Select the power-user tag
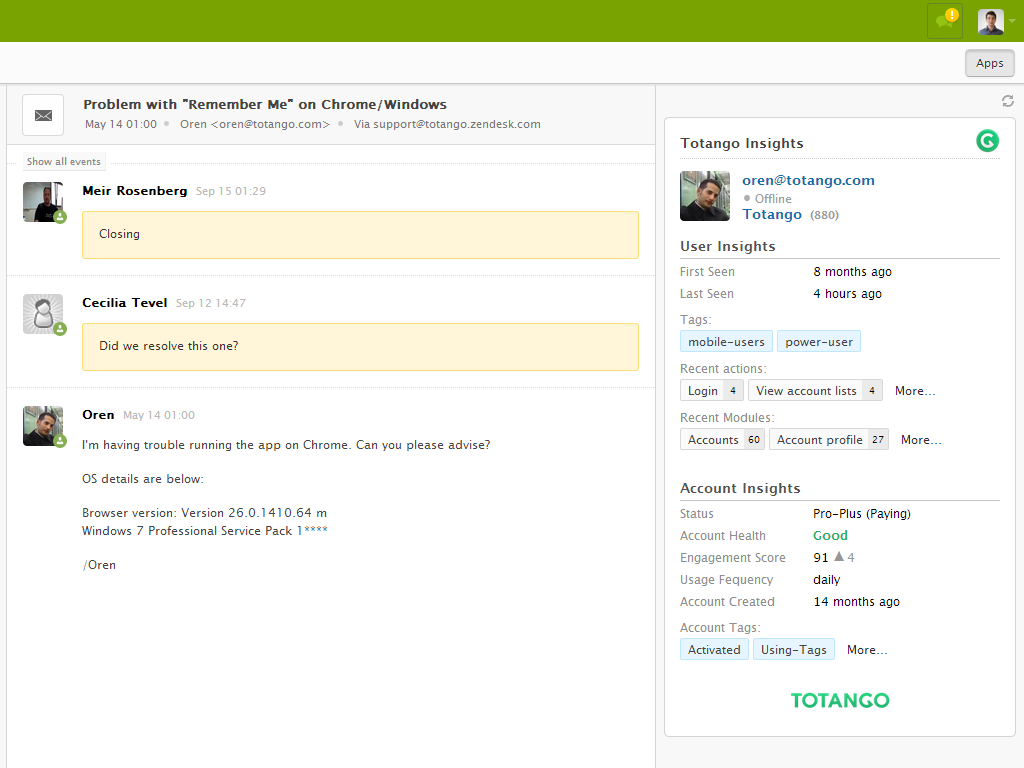 point(819,342)
